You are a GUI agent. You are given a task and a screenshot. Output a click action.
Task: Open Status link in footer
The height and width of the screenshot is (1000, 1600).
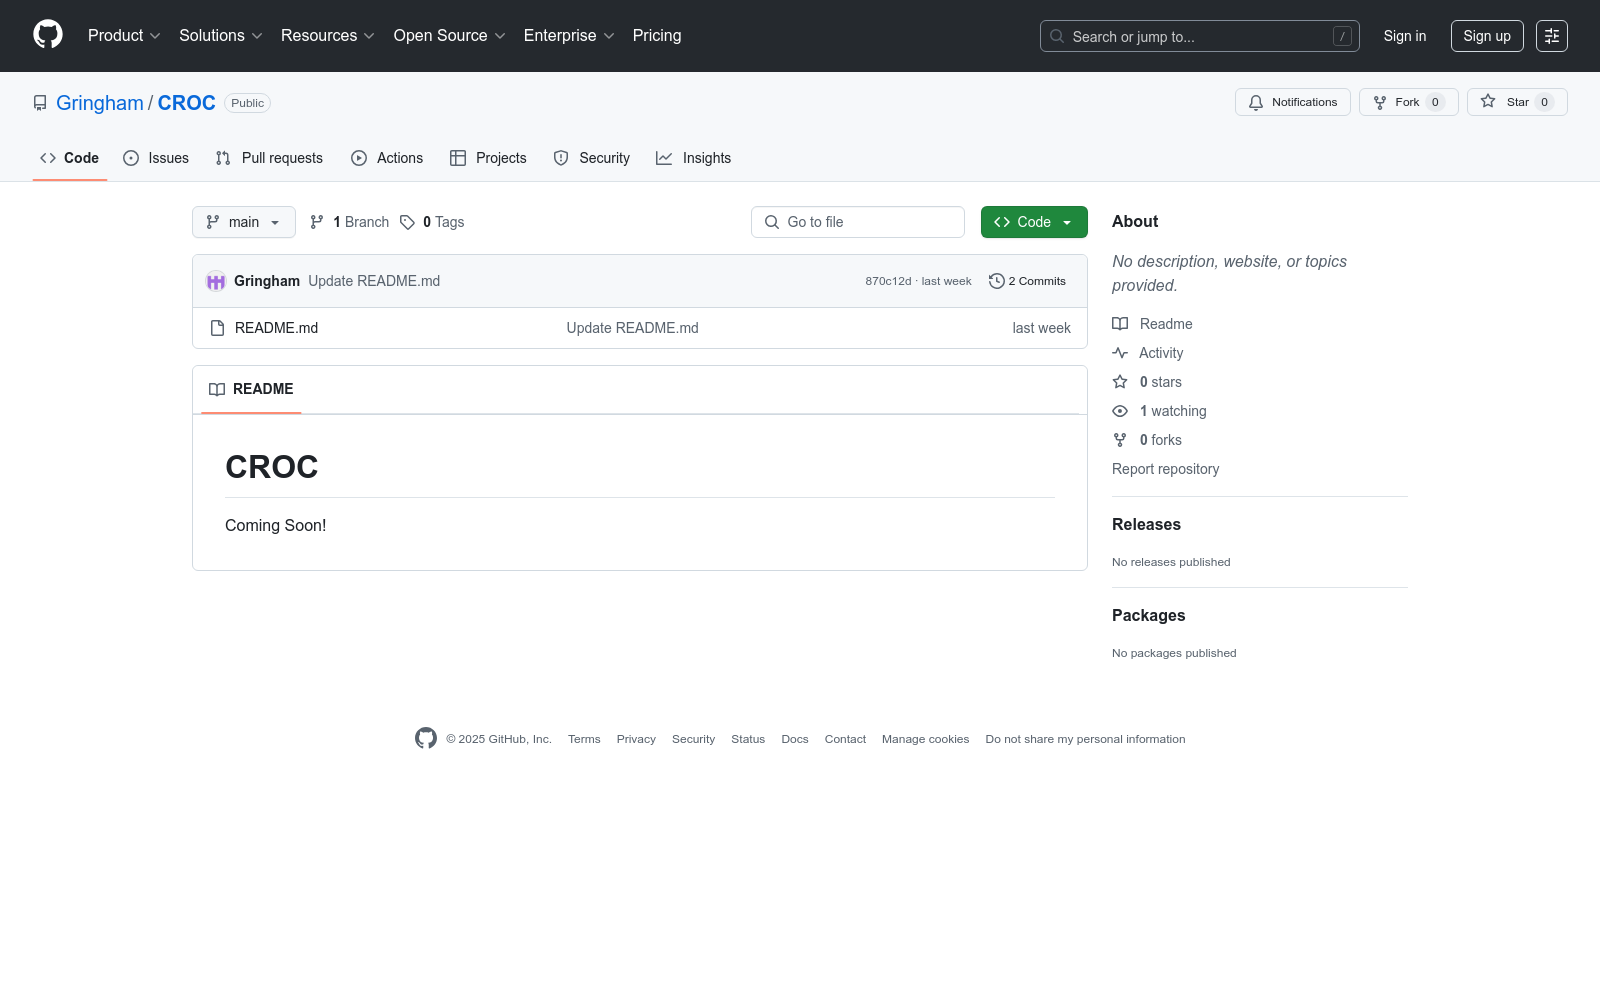748,739
